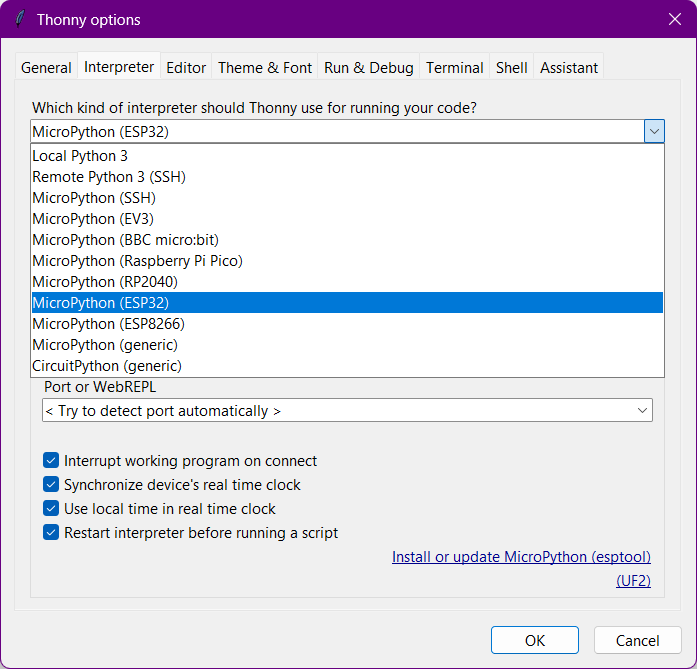Click the interpreter combo box field showing MicroPython (ESP32)
This screenshot has width=697, height=669.
[x=337, y=131]
